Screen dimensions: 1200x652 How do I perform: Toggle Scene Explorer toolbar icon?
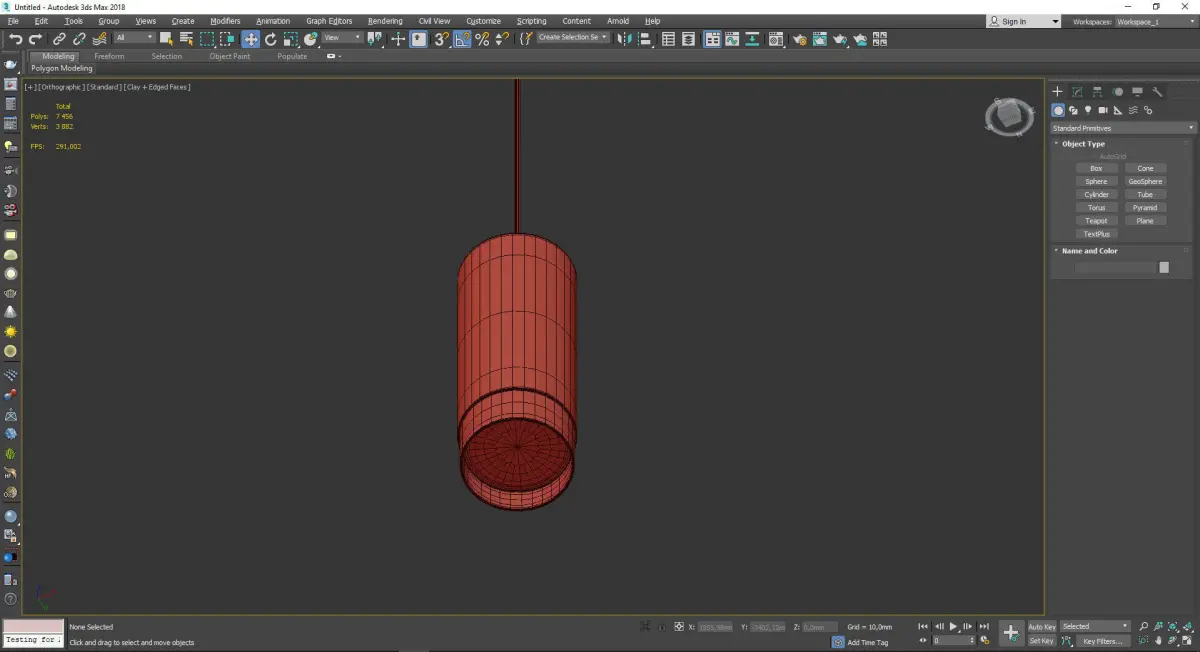(668, 39)
